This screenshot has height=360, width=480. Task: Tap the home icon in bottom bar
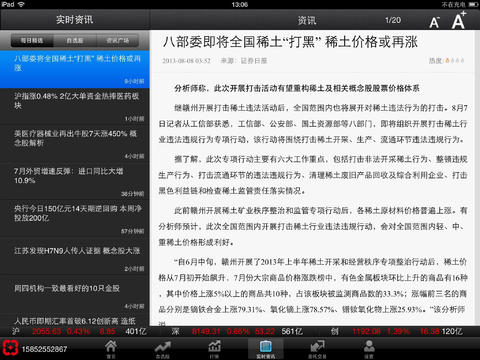[x=111, y=349]
